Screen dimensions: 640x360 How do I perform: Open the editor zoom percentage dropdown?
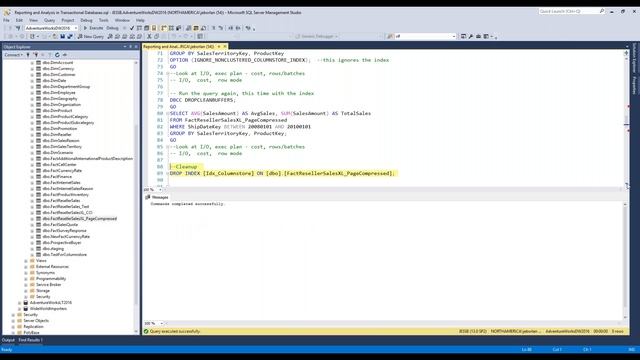161,190
